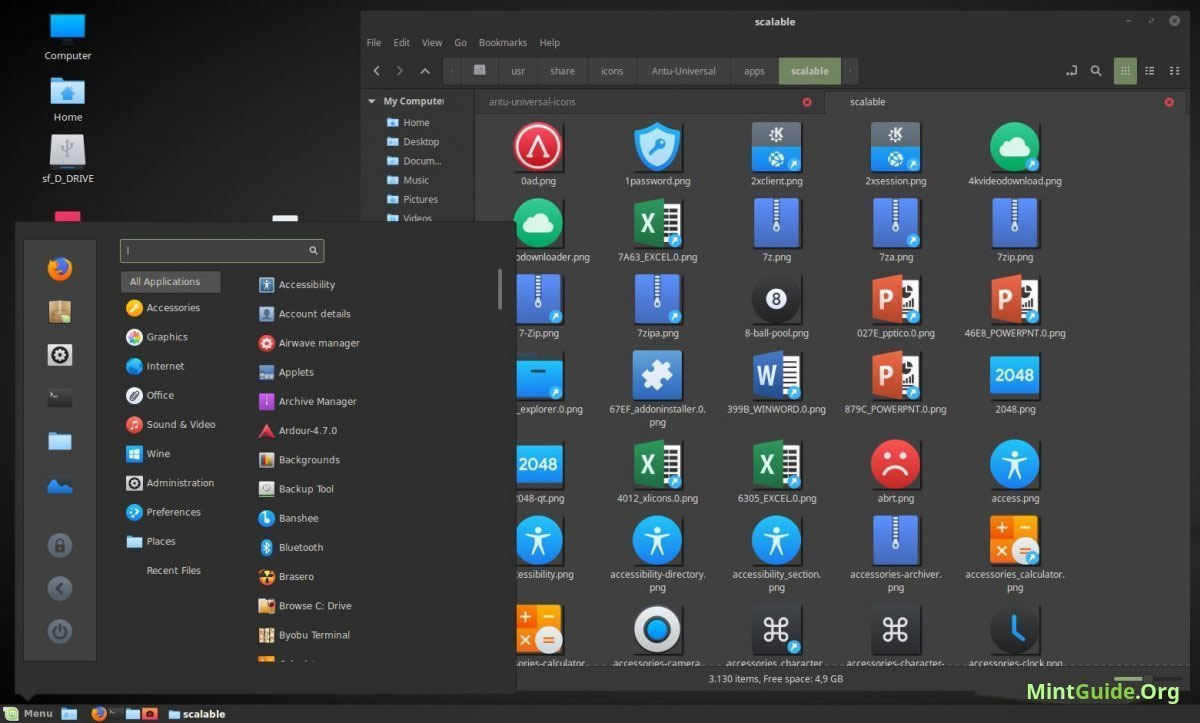This screenshot has width=1200, height=723.
Task: Select the 7A63_EXCEL.0.png file
Action: coord(657,222)
